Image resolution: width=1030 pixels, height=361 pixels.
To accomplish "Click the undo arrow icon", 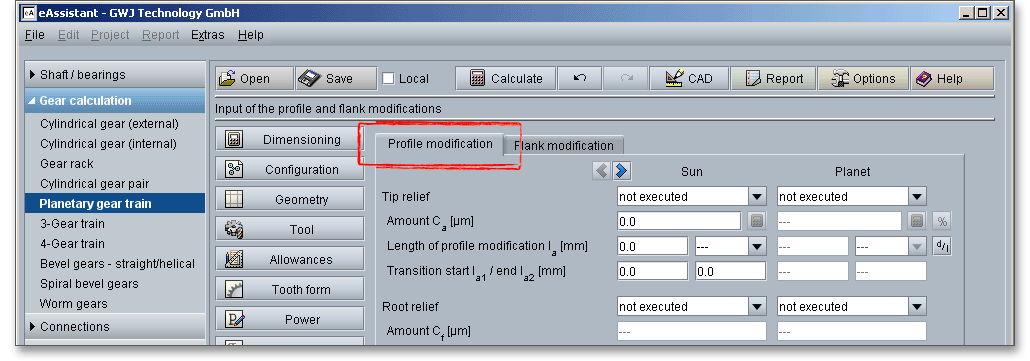I will (x=580, y=79).
